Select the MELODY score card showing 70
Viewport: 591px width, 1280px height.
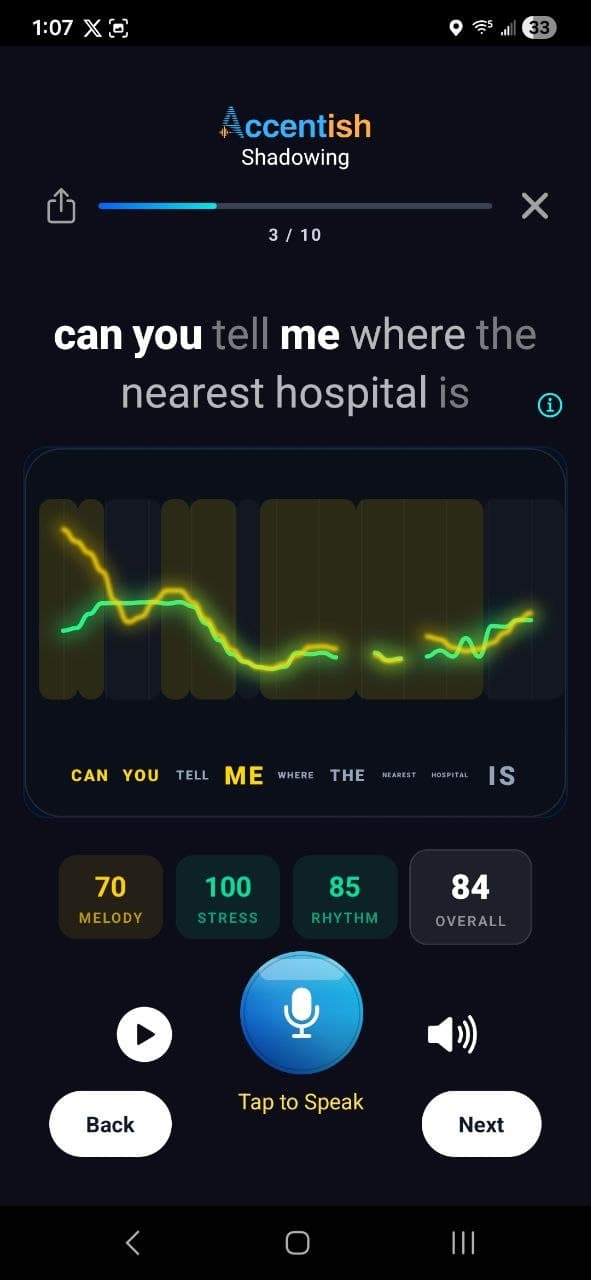tap(110, 897)
